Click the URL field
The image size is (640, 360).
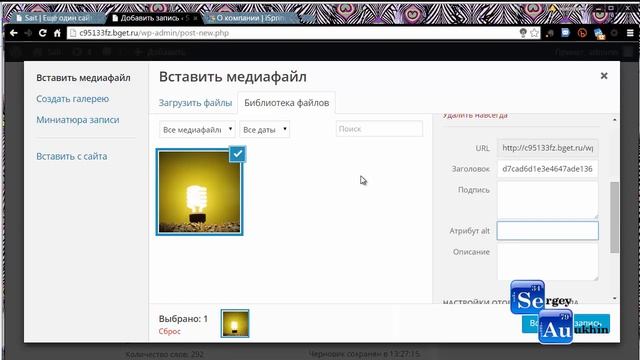point(547,148)
